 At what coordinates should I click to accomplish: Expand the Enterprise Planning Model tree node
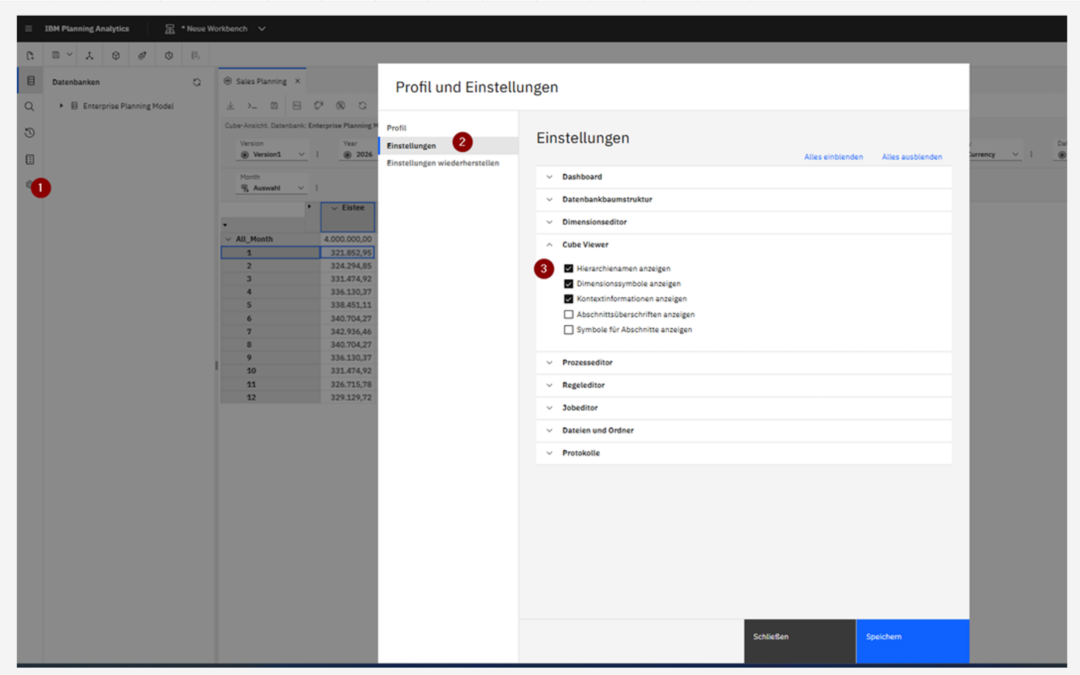click(x=61, y=106)
